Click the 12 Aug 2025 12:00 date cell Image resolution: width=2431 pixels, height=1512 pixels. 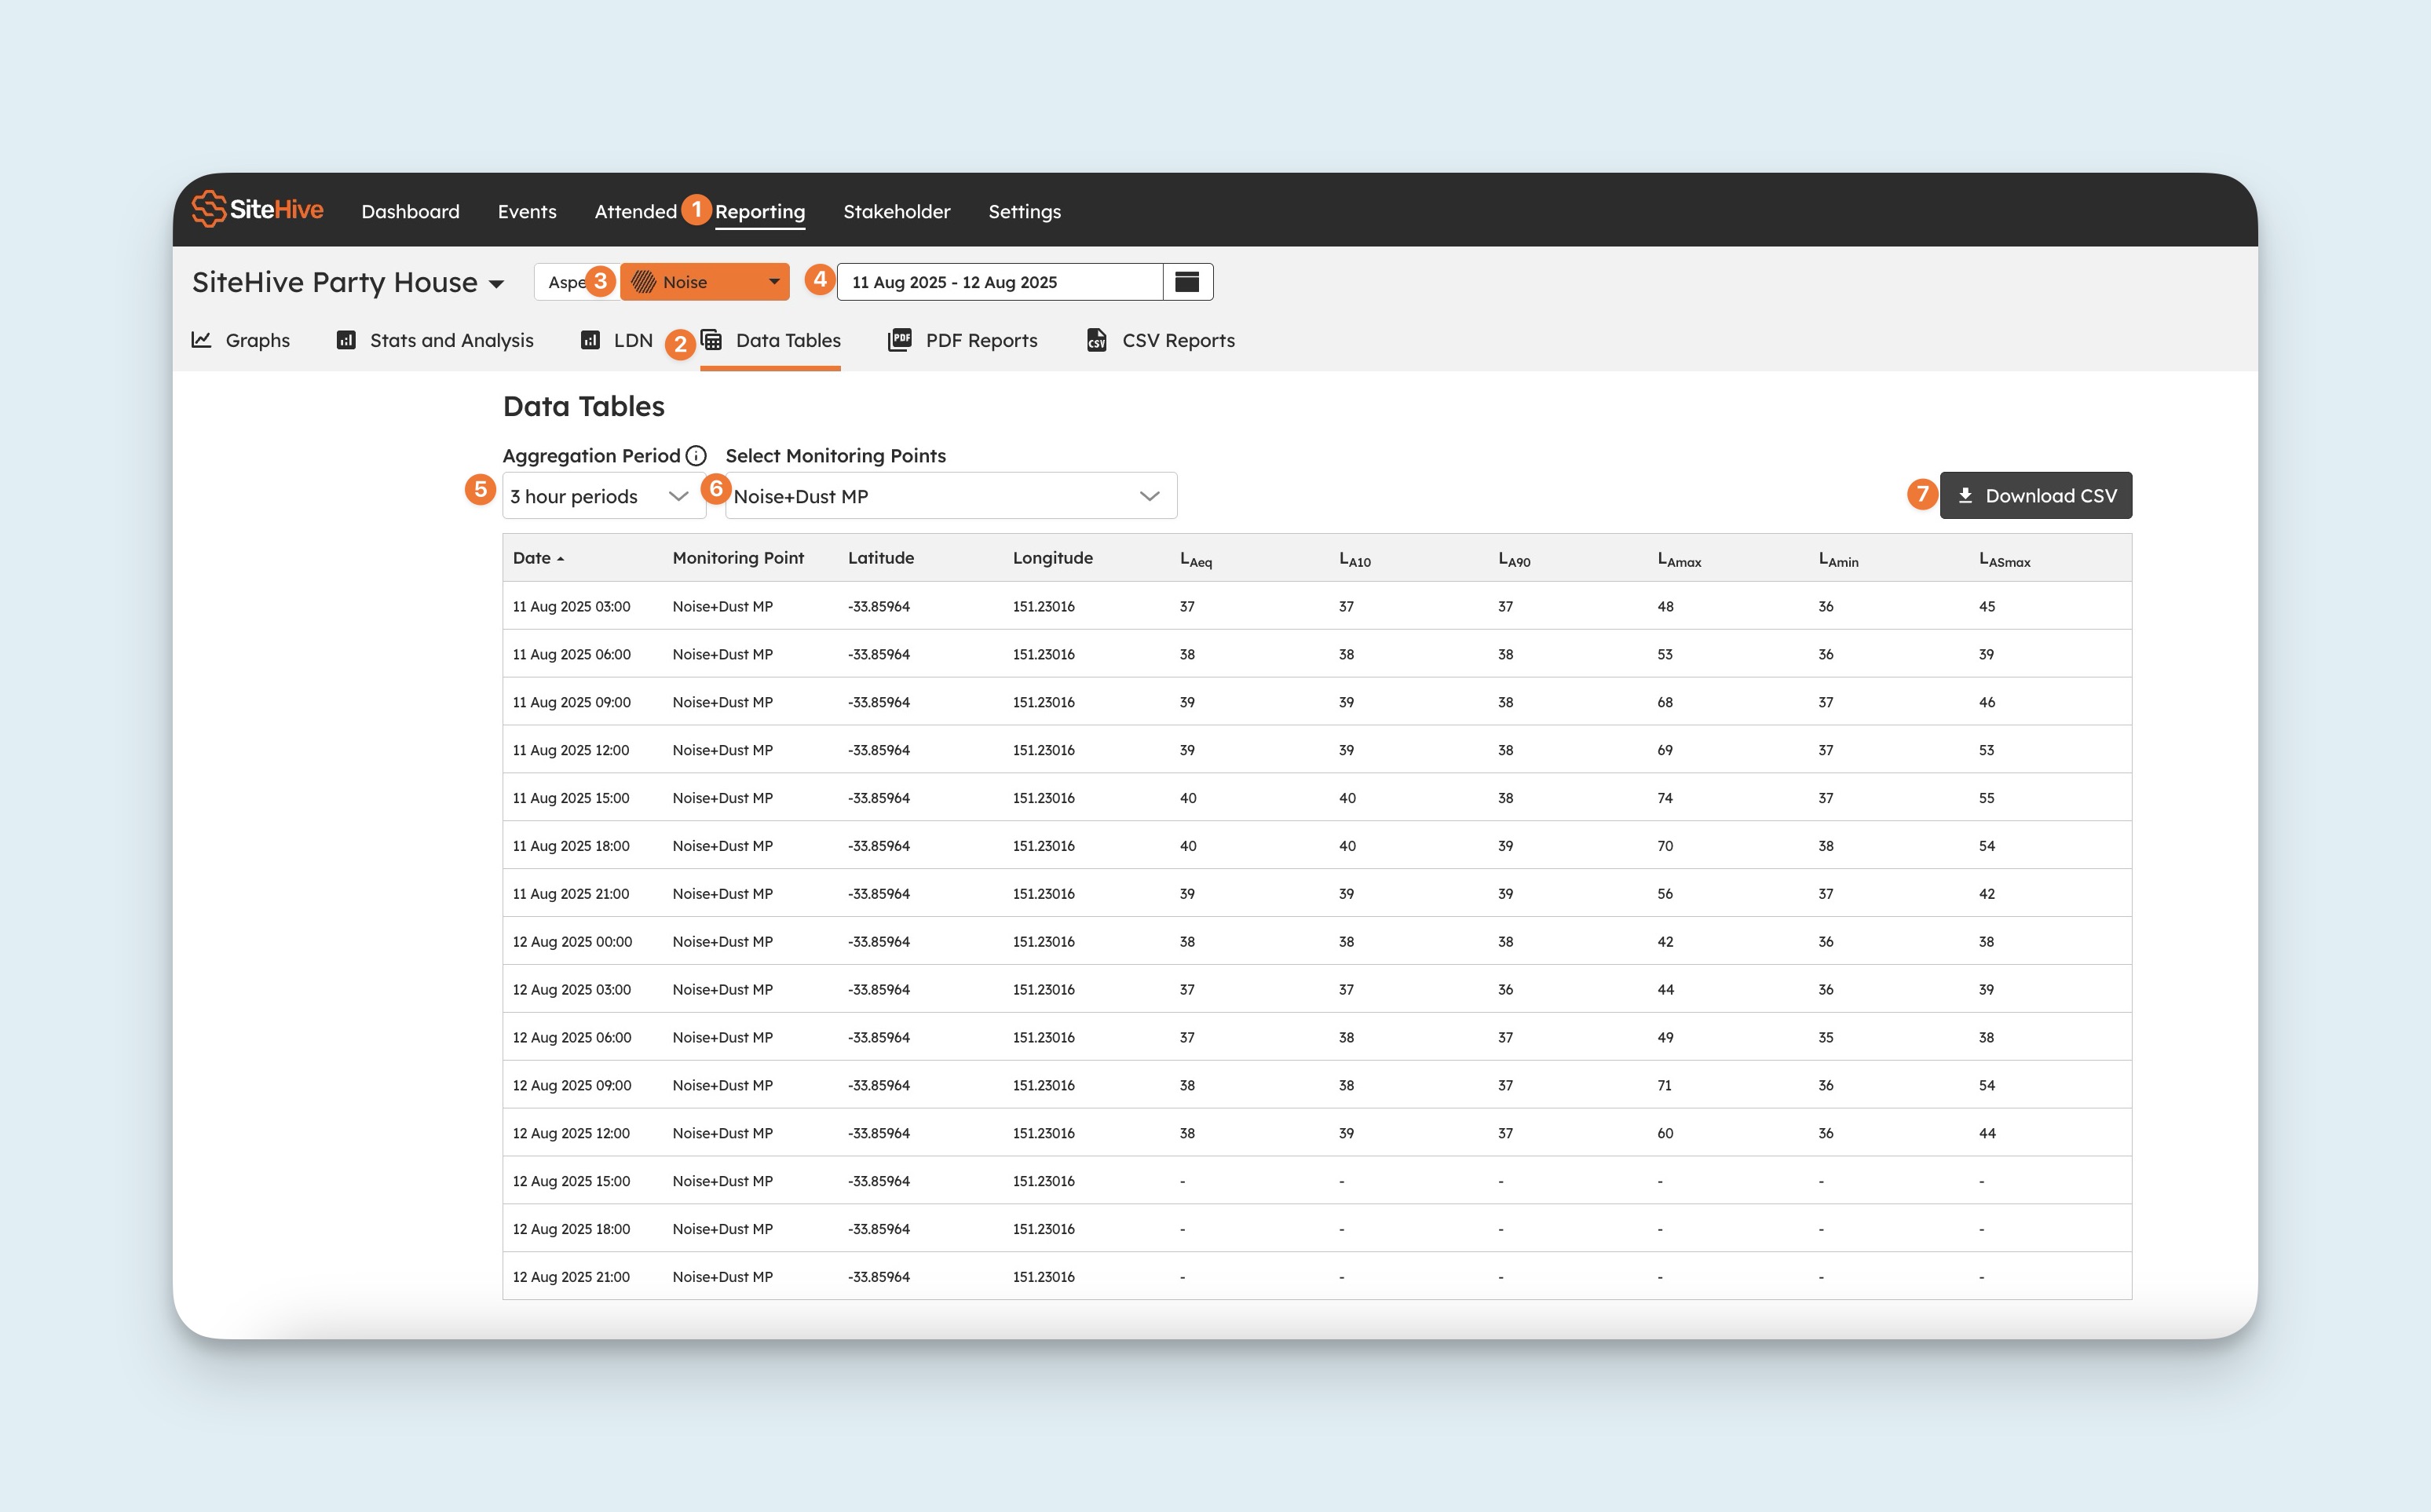[x=572, y=1133]
